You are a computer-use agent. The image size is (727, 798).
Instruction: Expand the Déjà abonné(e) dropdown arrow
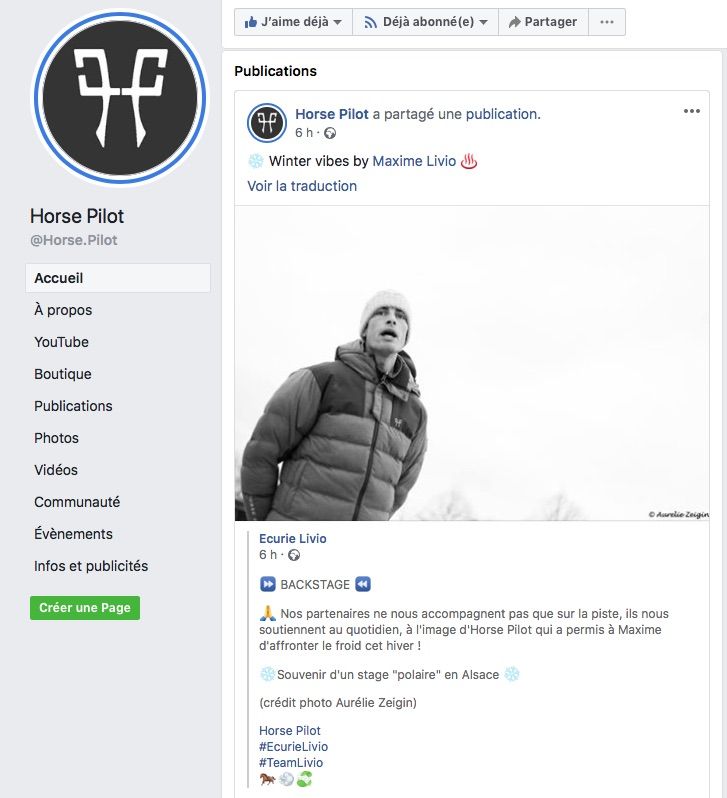pyautogui.click(x=483, y=22)
